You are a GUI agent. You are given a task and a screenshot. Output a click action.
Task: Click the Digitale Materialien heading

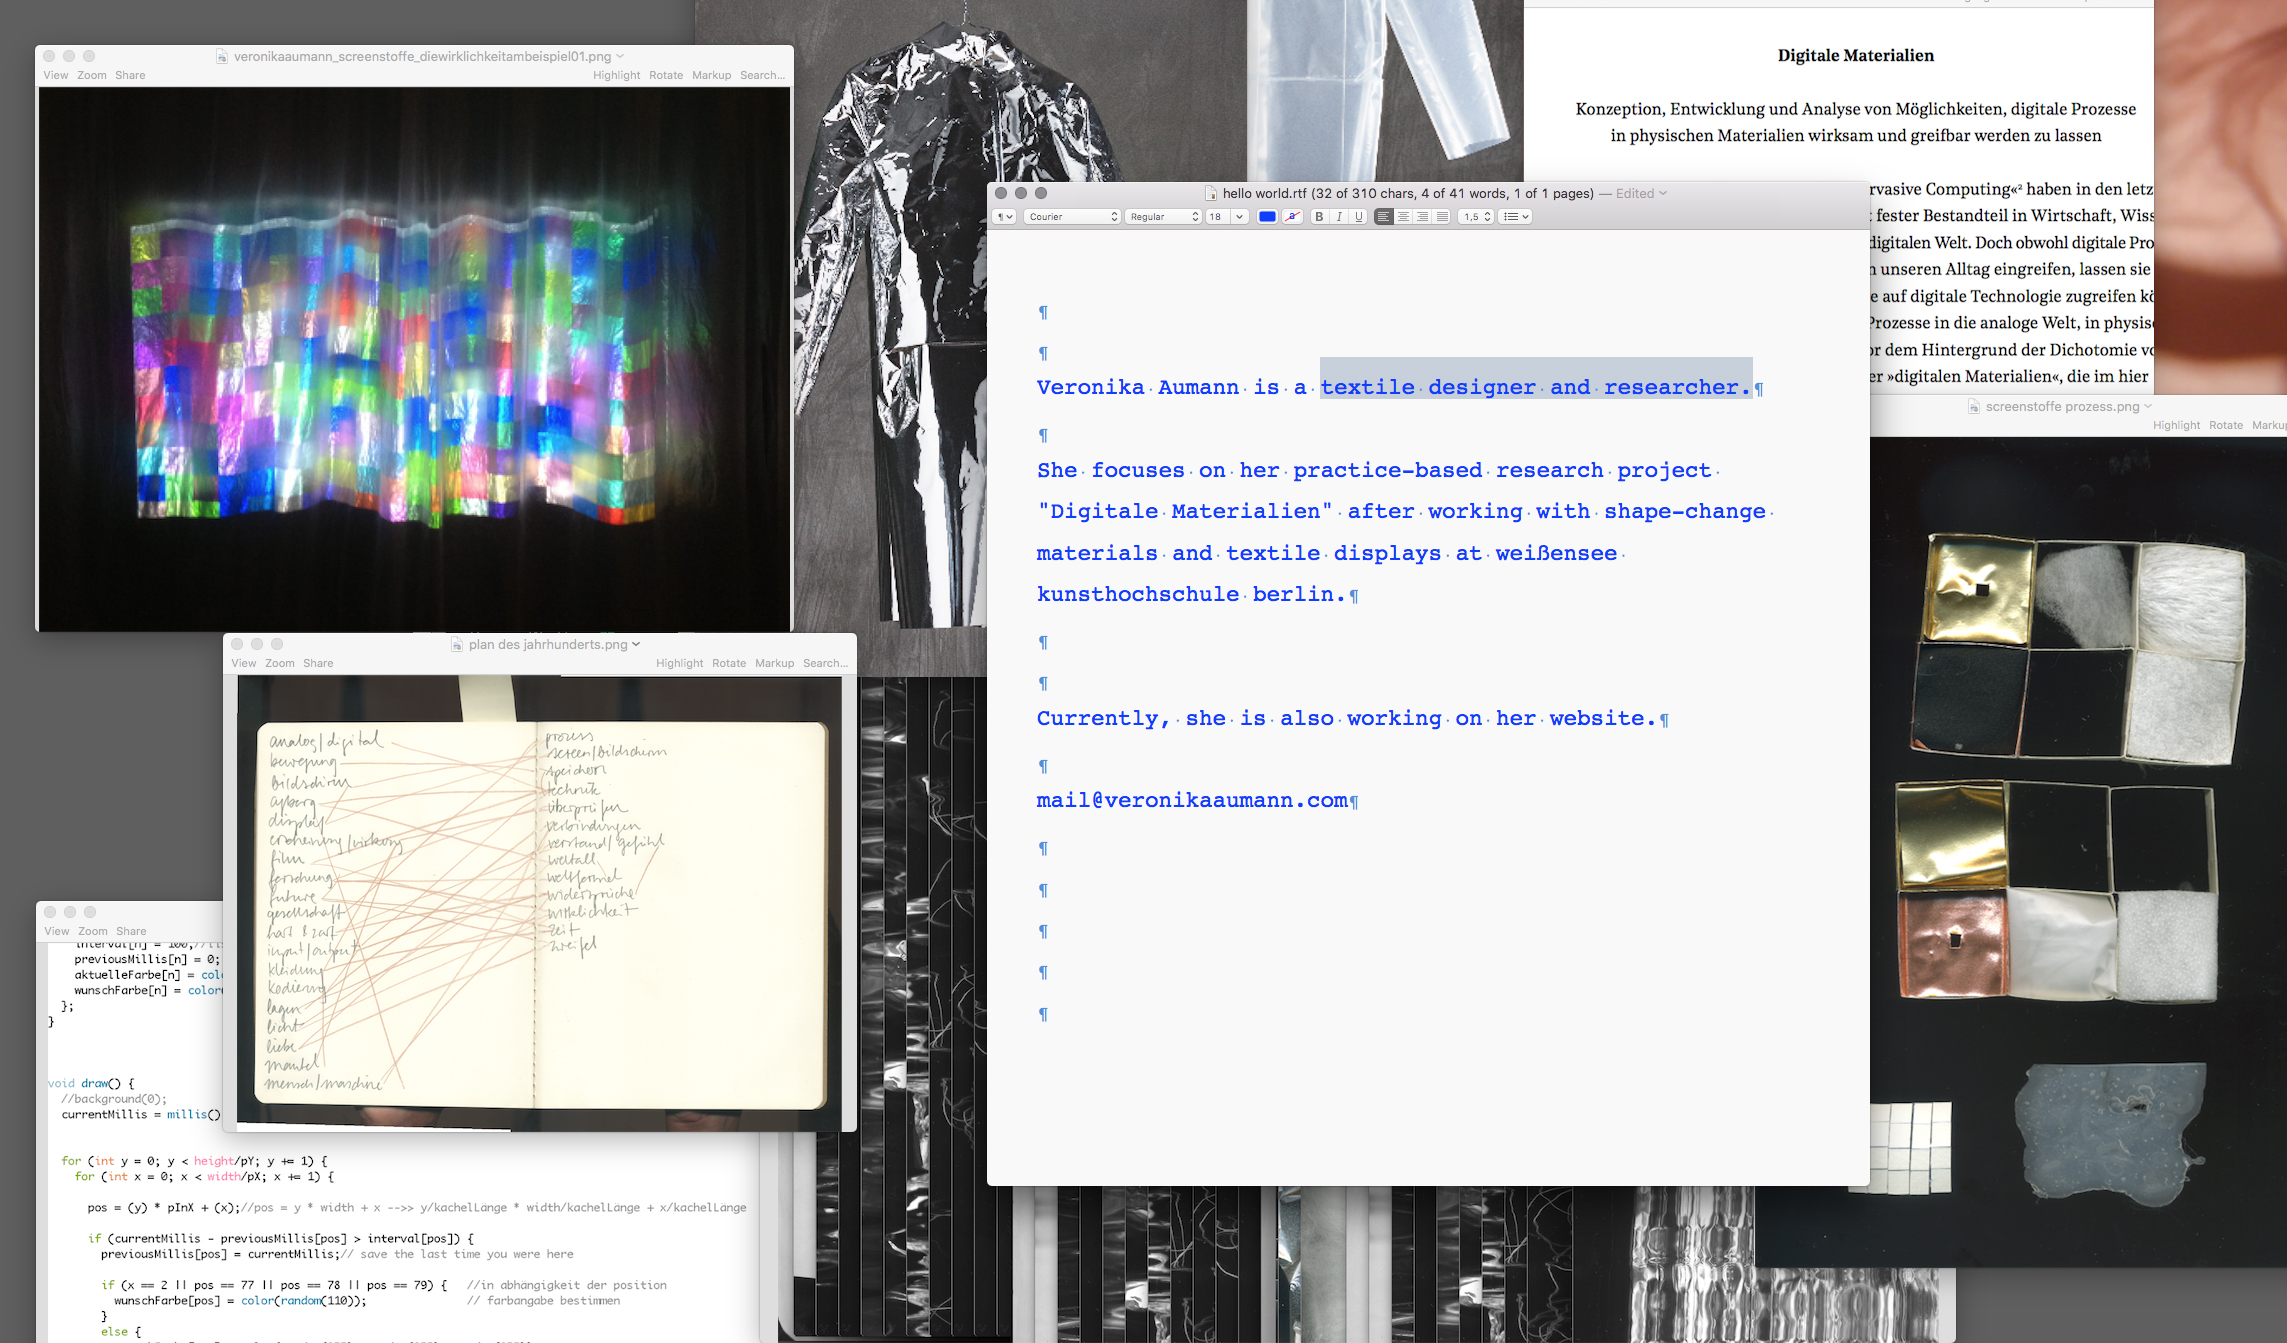click(1855, 55)
